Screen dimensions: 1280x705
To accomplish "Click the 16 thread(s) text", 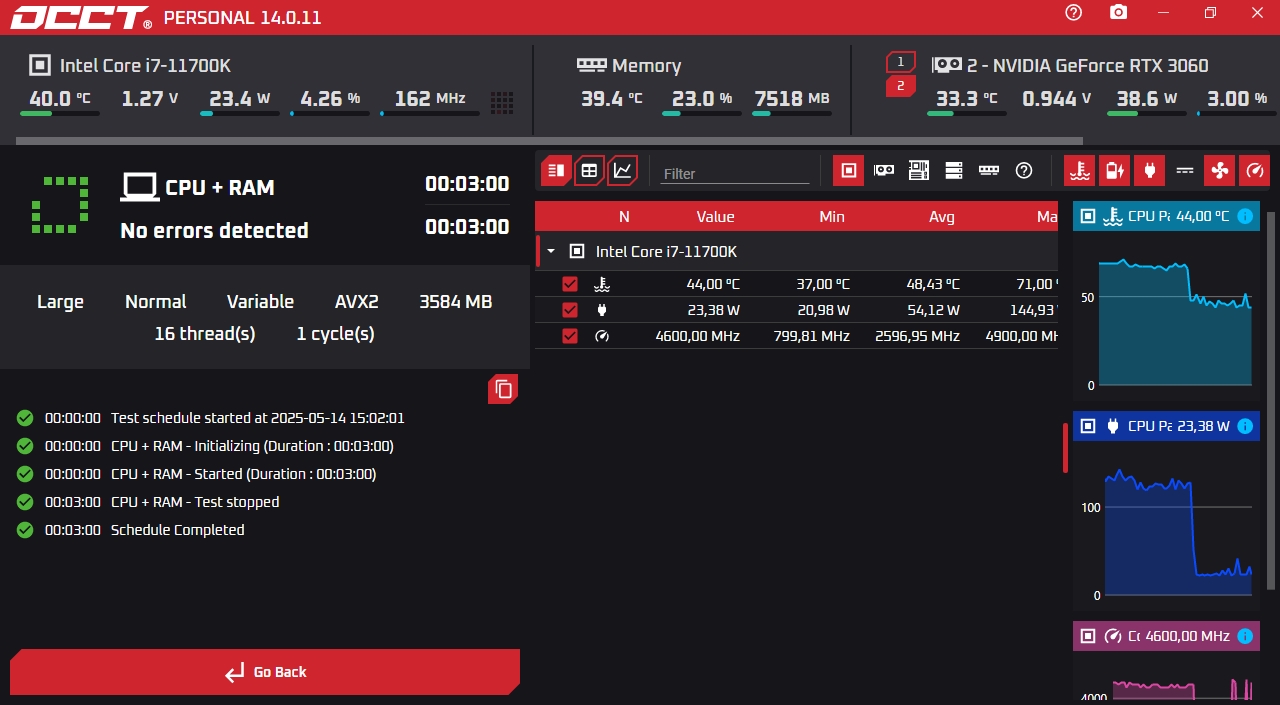I will coord(205,334).
